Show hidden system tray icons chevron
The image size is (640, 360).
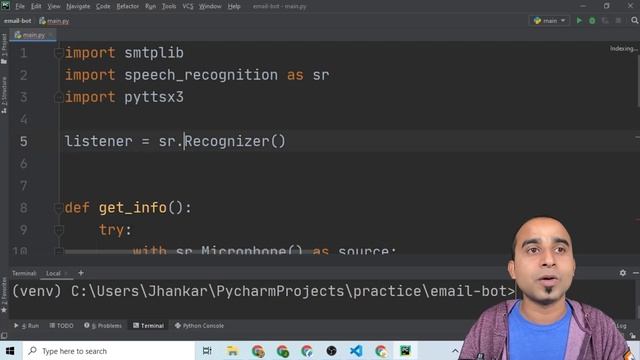click(x=455, y=351)
